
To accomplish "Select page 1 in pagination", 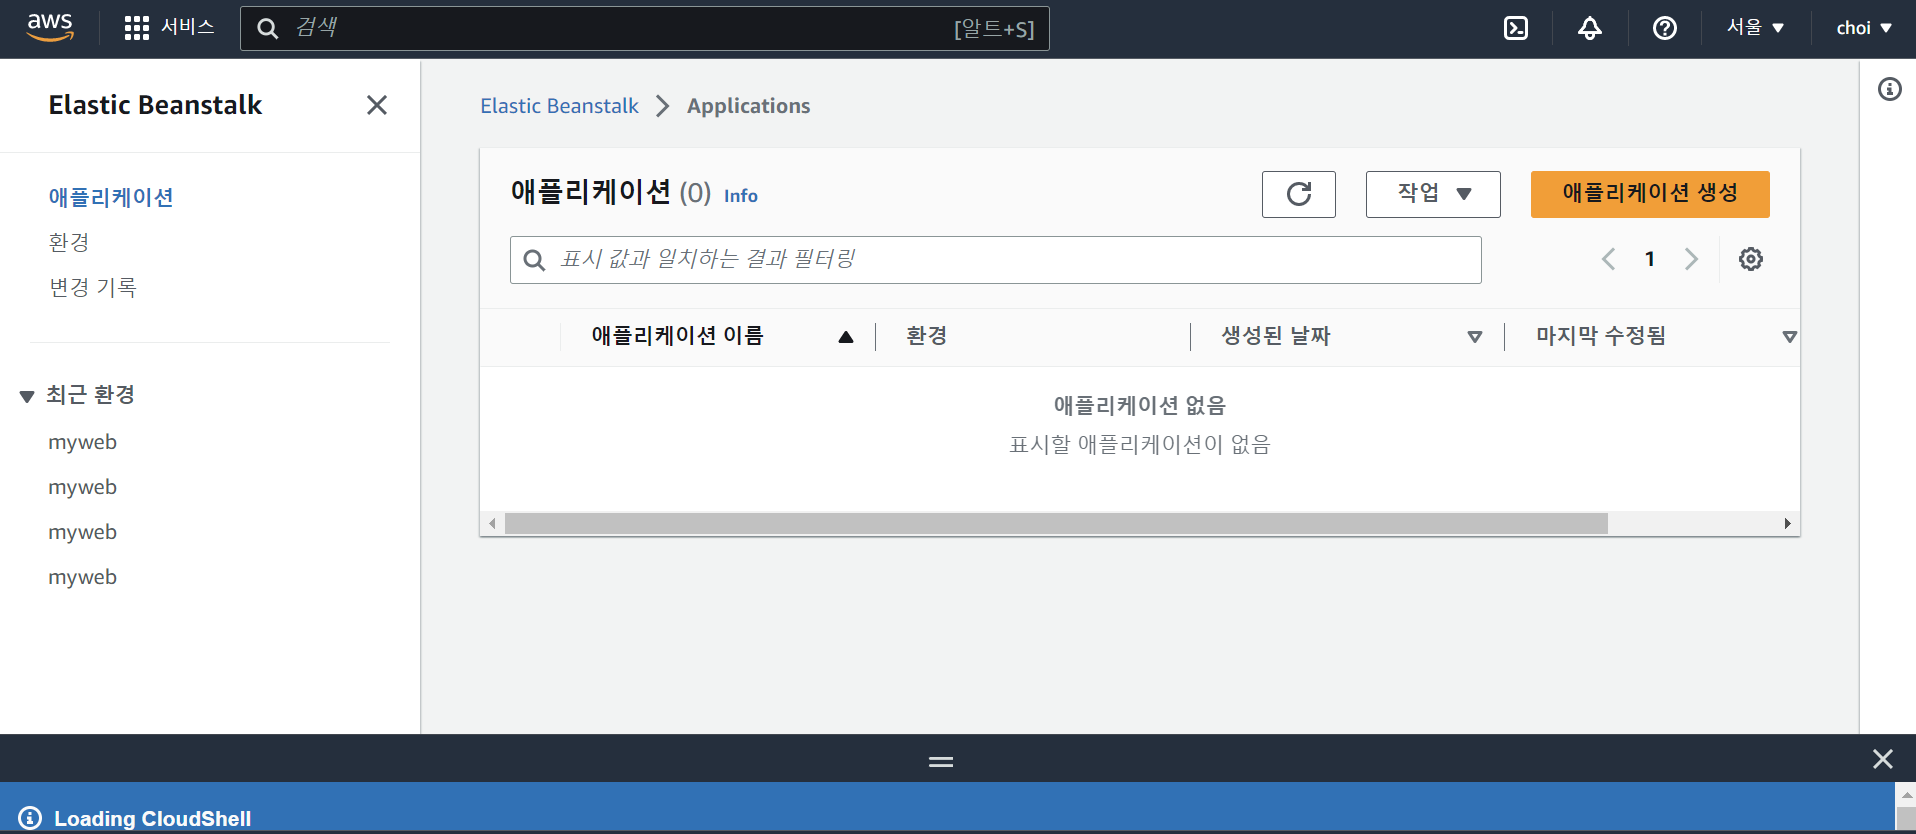I will click(1650, 259).
